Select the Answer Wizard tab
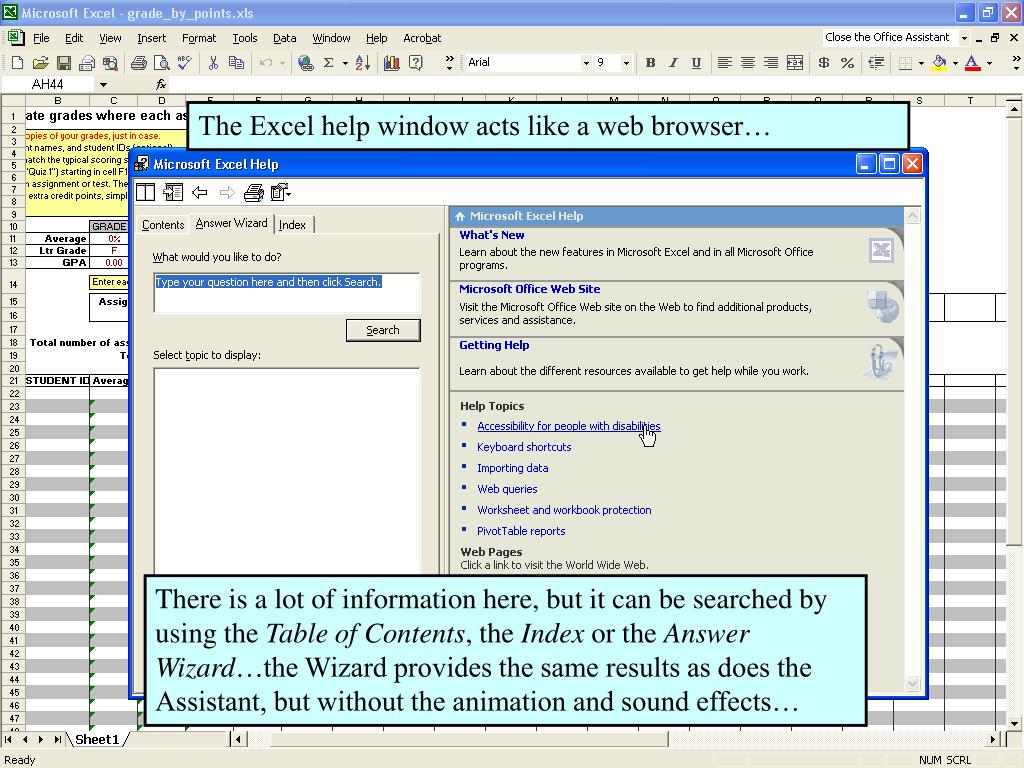The width and height of the screenshot is (1024, 768). pos(231,223)
